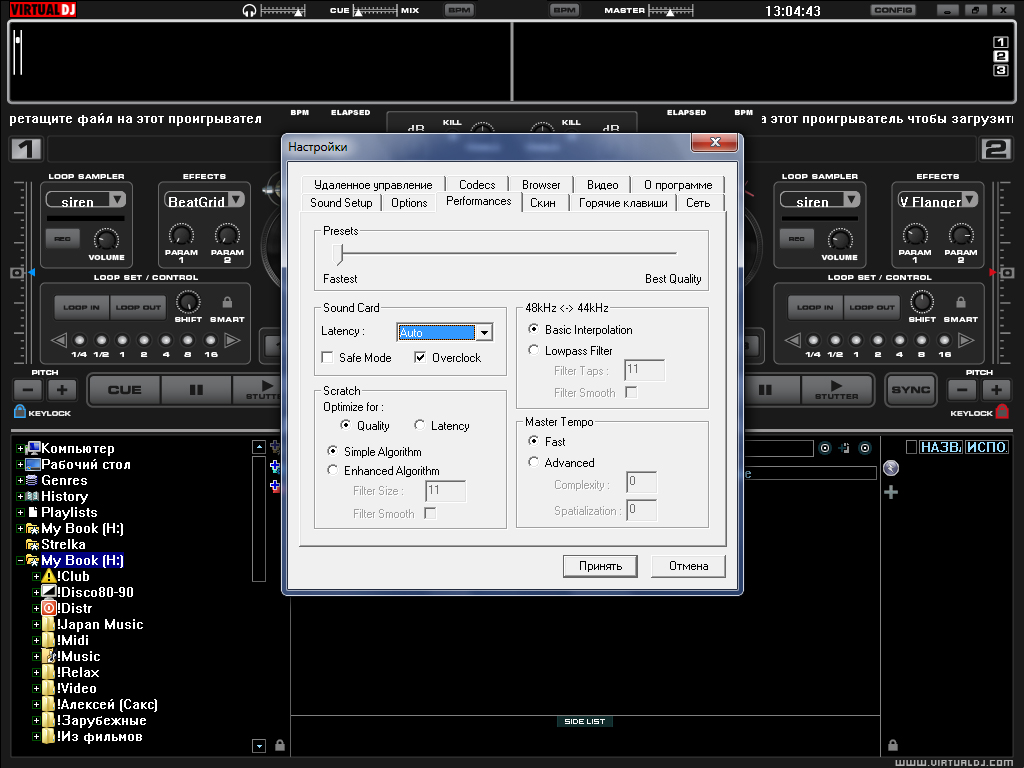1024x768 pixels.
Task: Select waveform zoom preset 3
Action: click(x=1000, y=71)
